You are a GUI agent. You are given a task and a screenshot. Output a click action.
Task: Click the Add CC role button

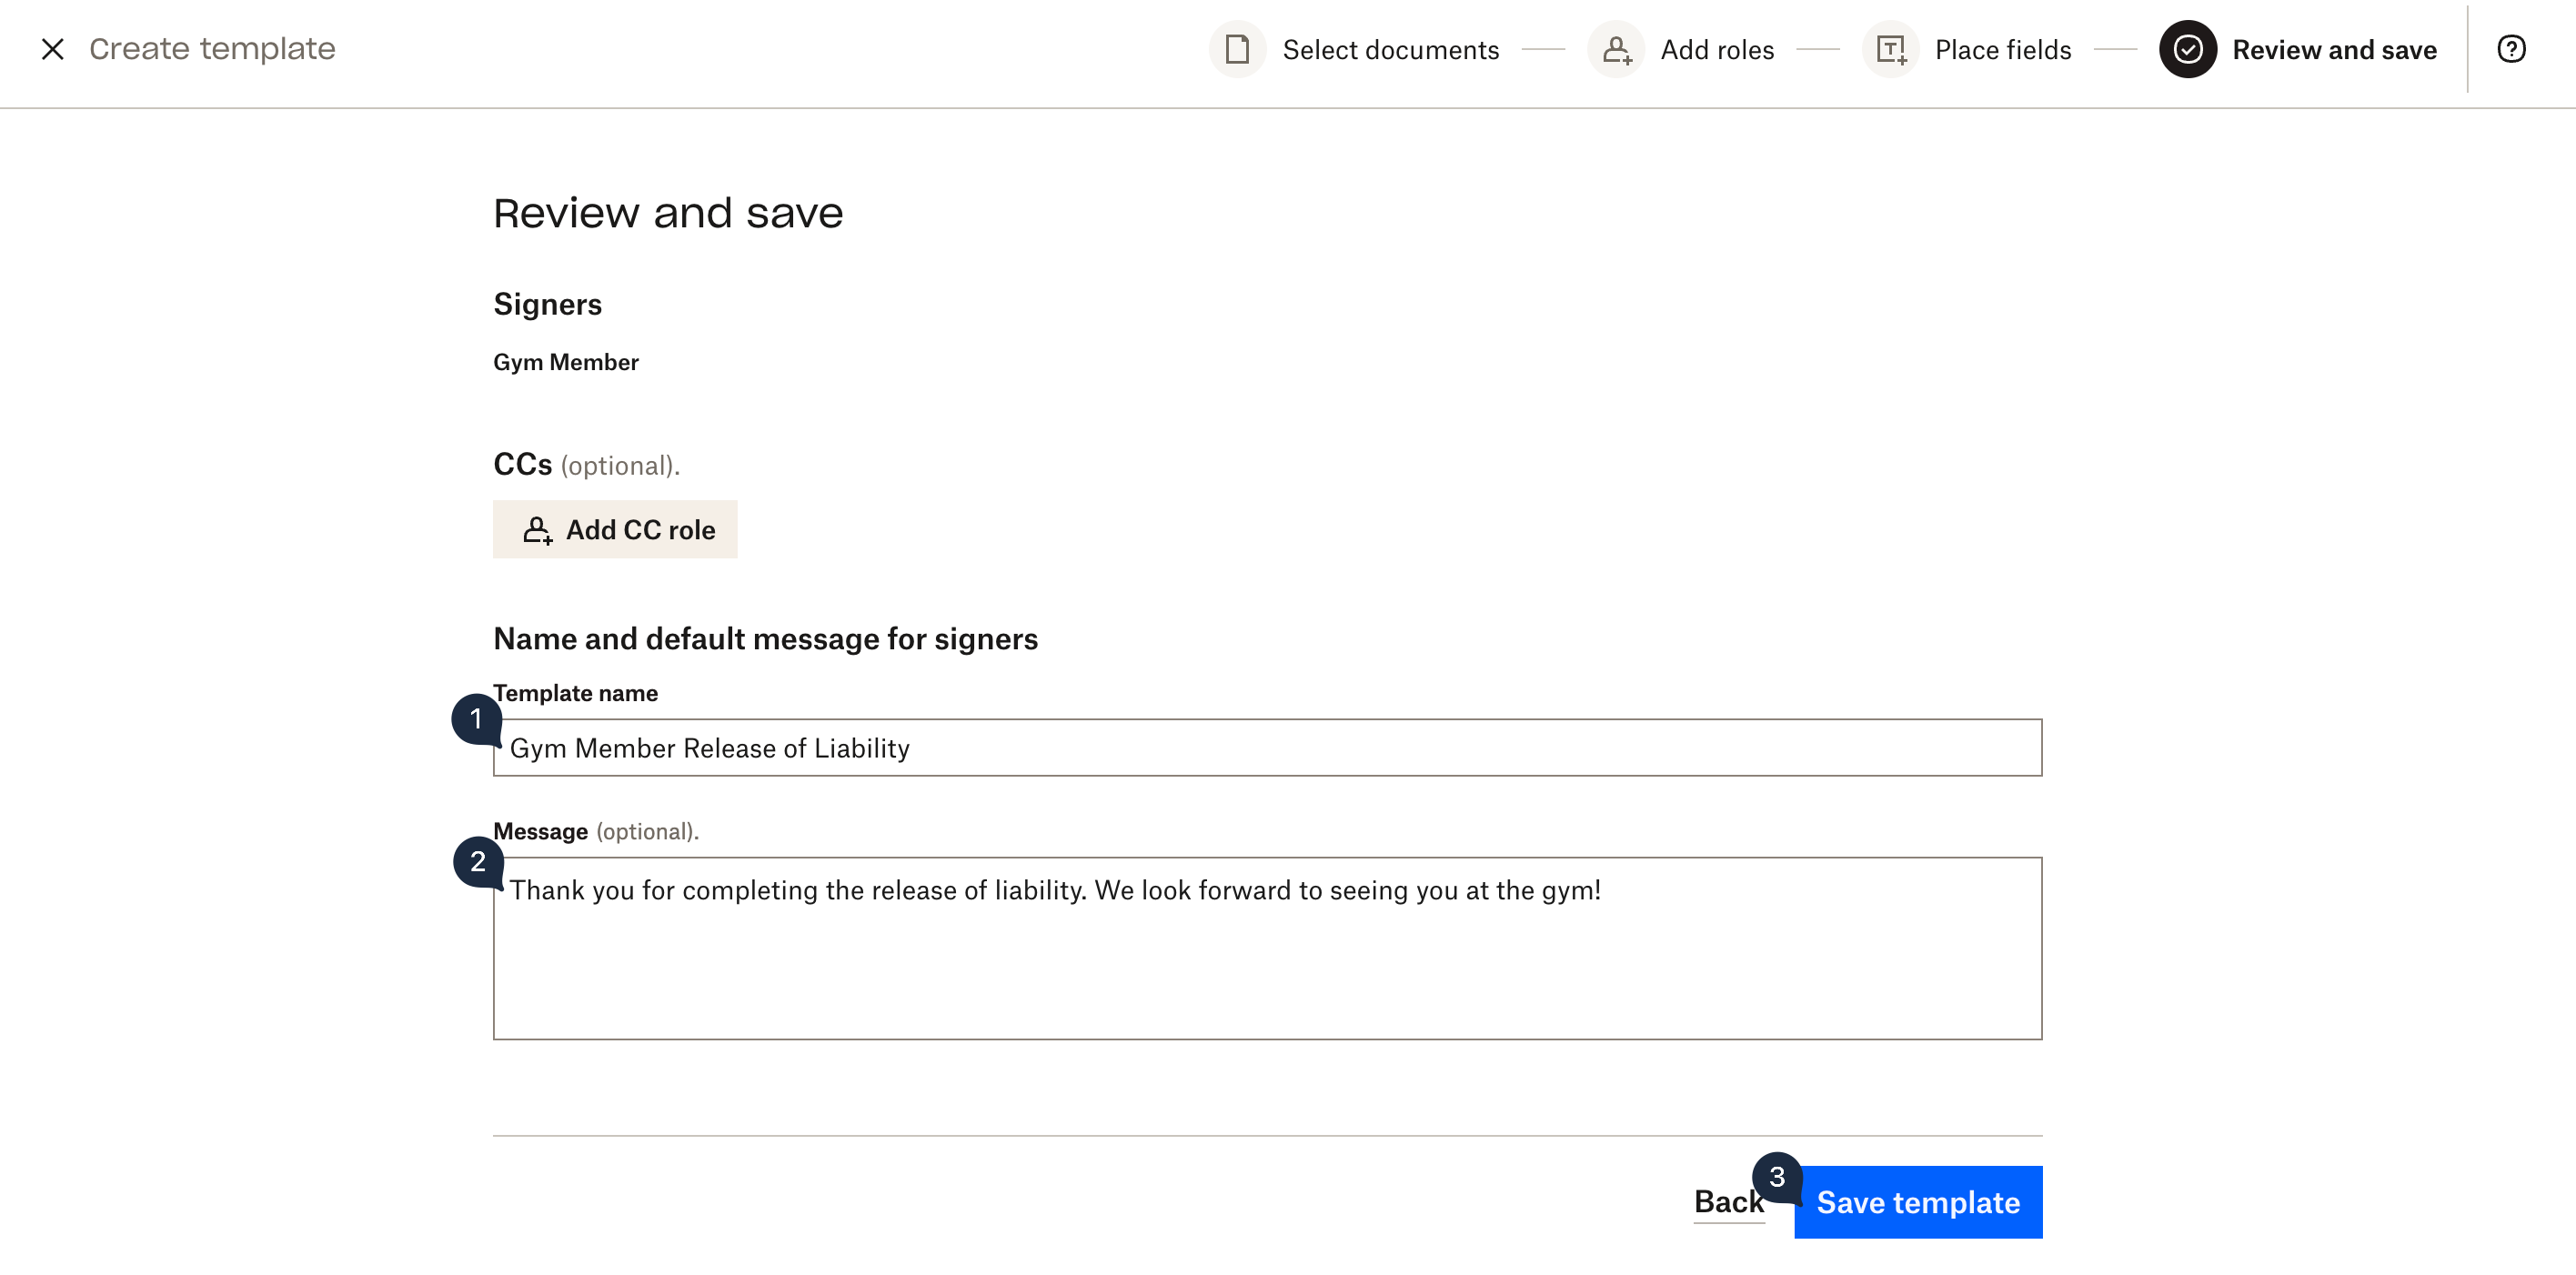click(x=614, y=529)
